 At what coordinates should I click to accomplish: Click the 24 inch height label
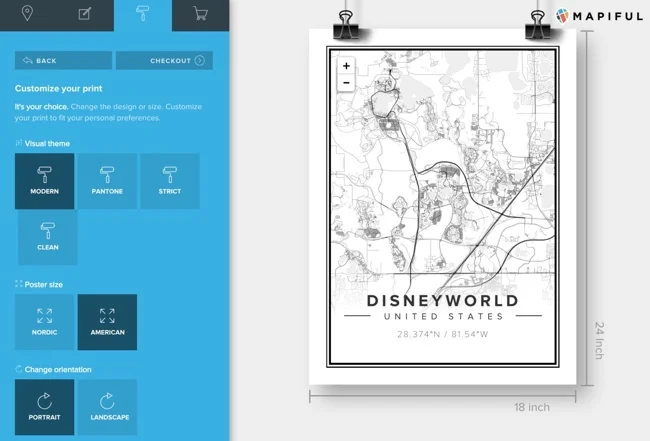tap(599, 340)
